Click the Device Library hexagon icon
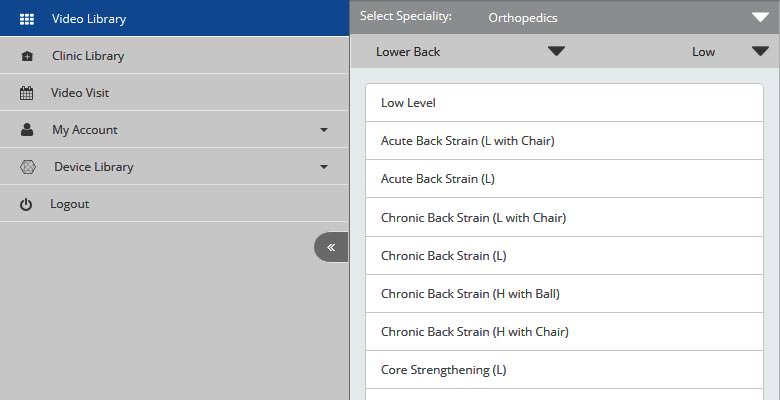The width and height of the screenshot is (780, 400). pos(27,167)
